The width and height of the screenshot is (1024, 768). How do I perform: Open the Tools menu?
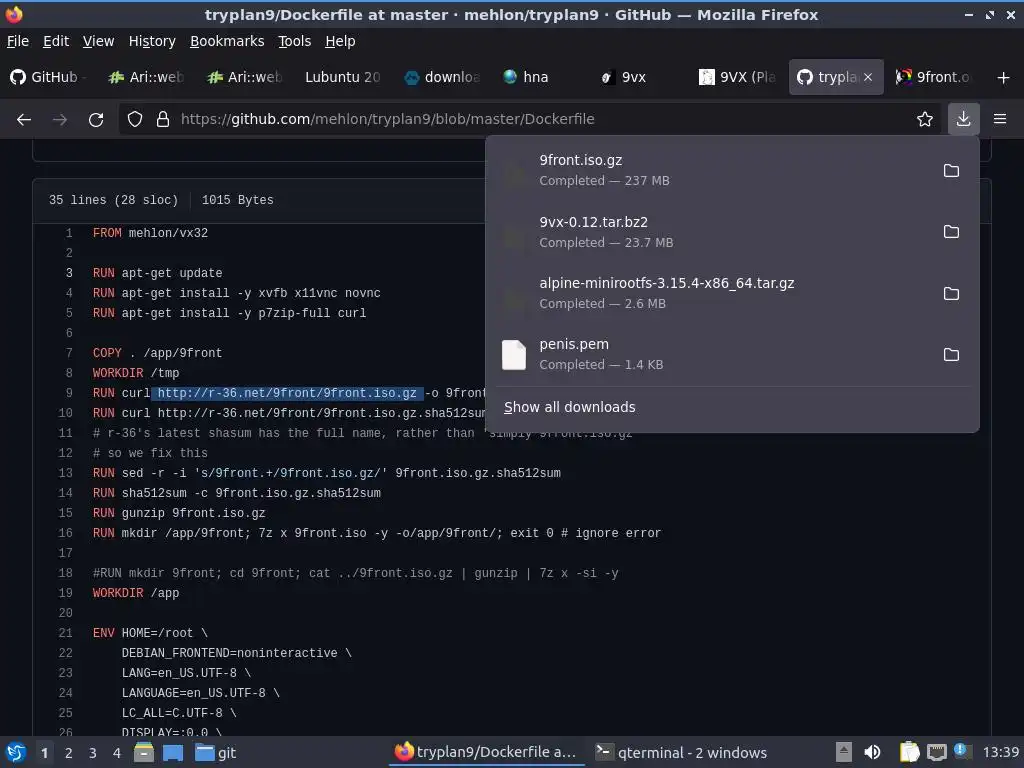[295, 41]
